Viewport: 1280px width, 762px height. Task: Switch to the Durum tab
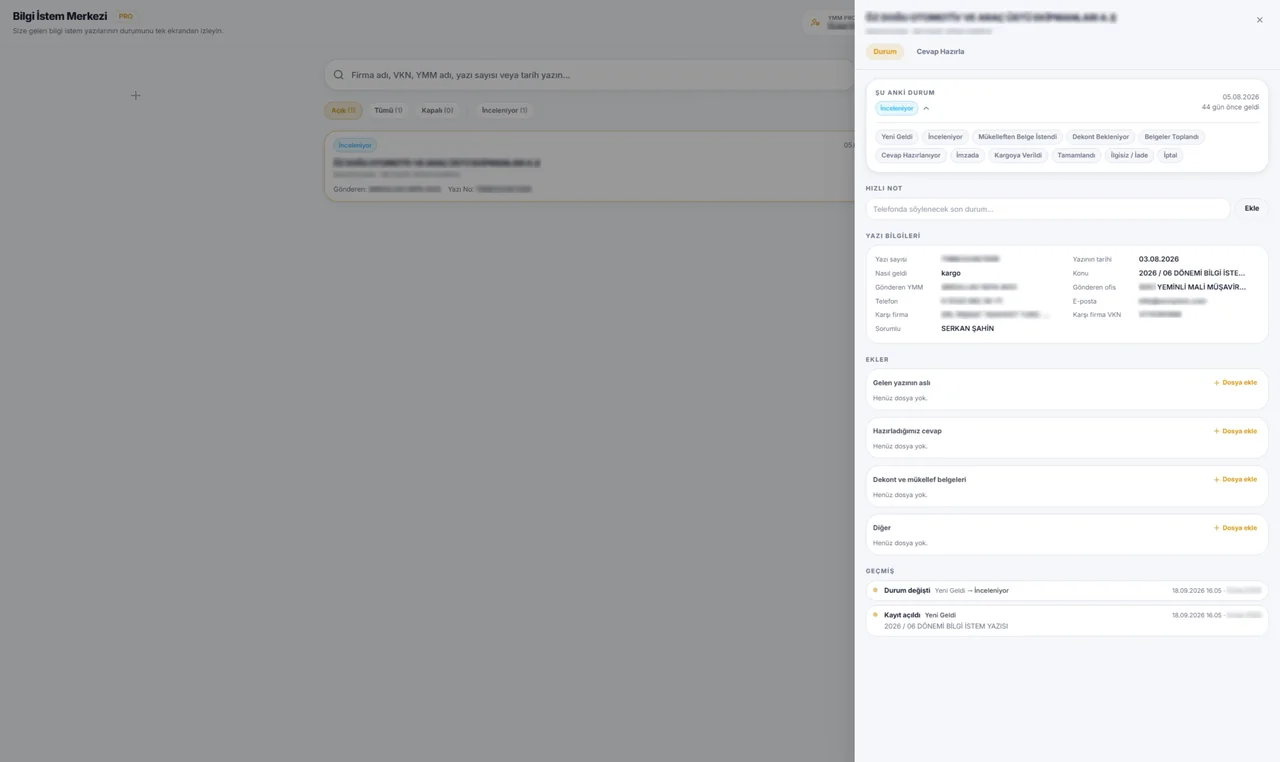pos(885,52)
